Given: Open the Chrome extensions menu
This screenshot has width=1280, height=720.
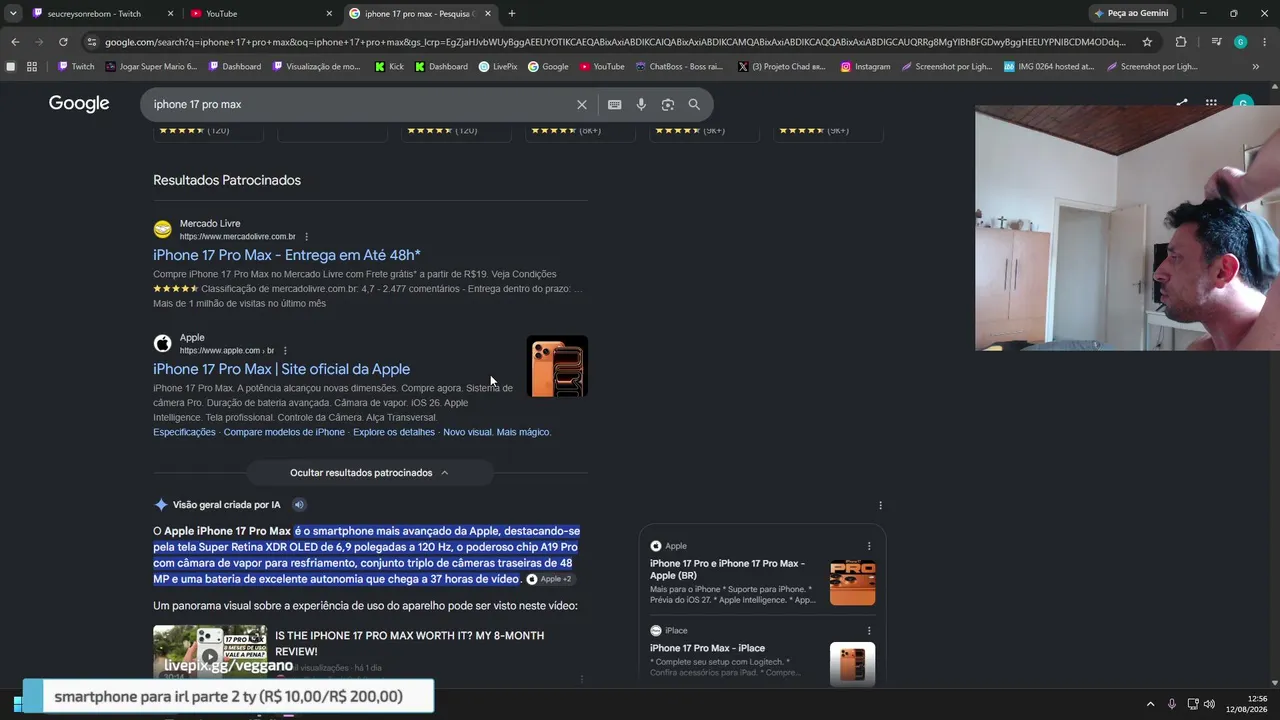Looking at the screenshot, I should pos(1181,42).
